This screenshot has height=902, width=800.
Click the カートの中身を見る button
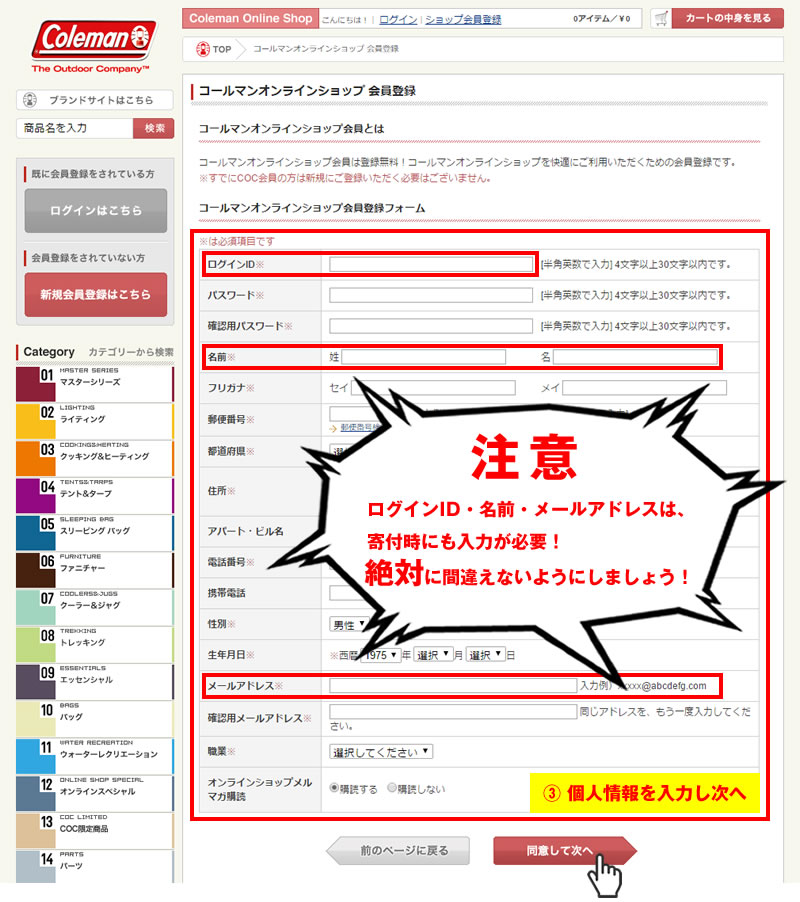[x=728, y=18]
